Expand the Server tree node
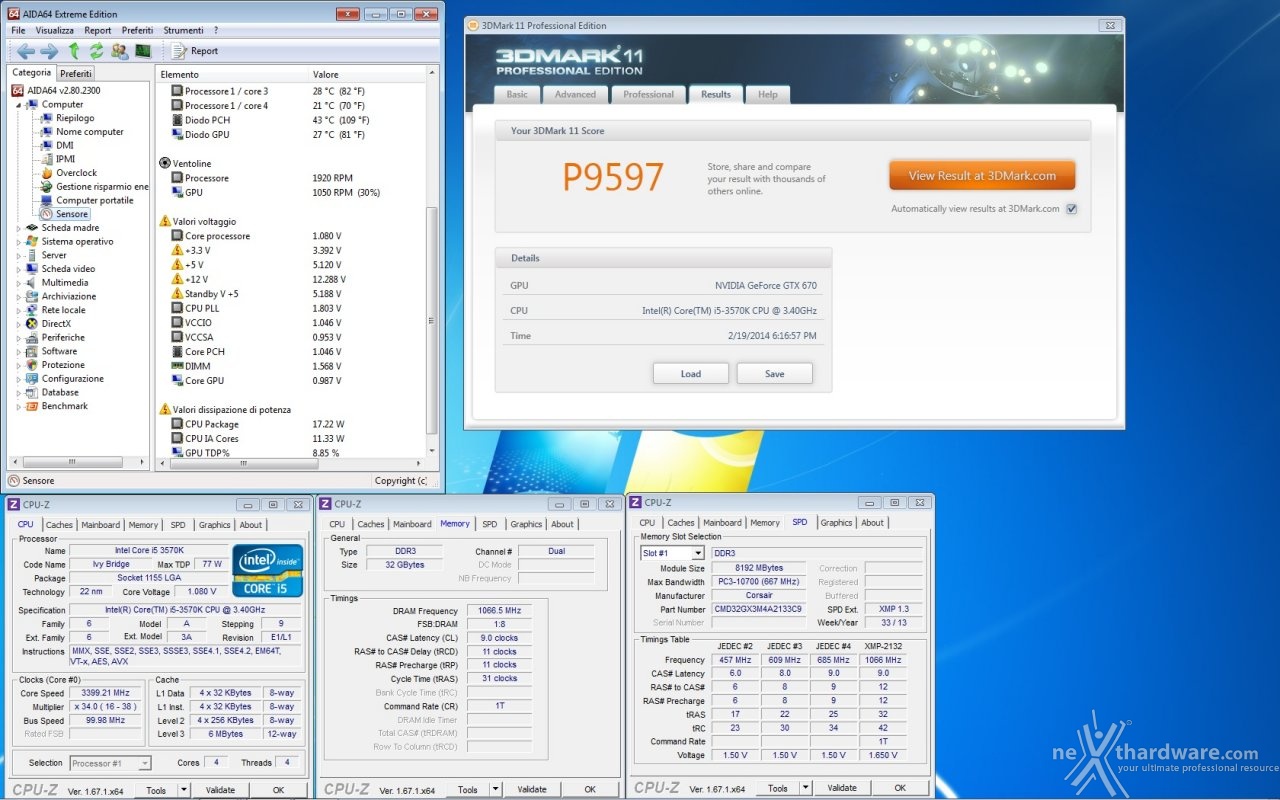The width and height of the screenshot is (1280, 800). point(19,255)
